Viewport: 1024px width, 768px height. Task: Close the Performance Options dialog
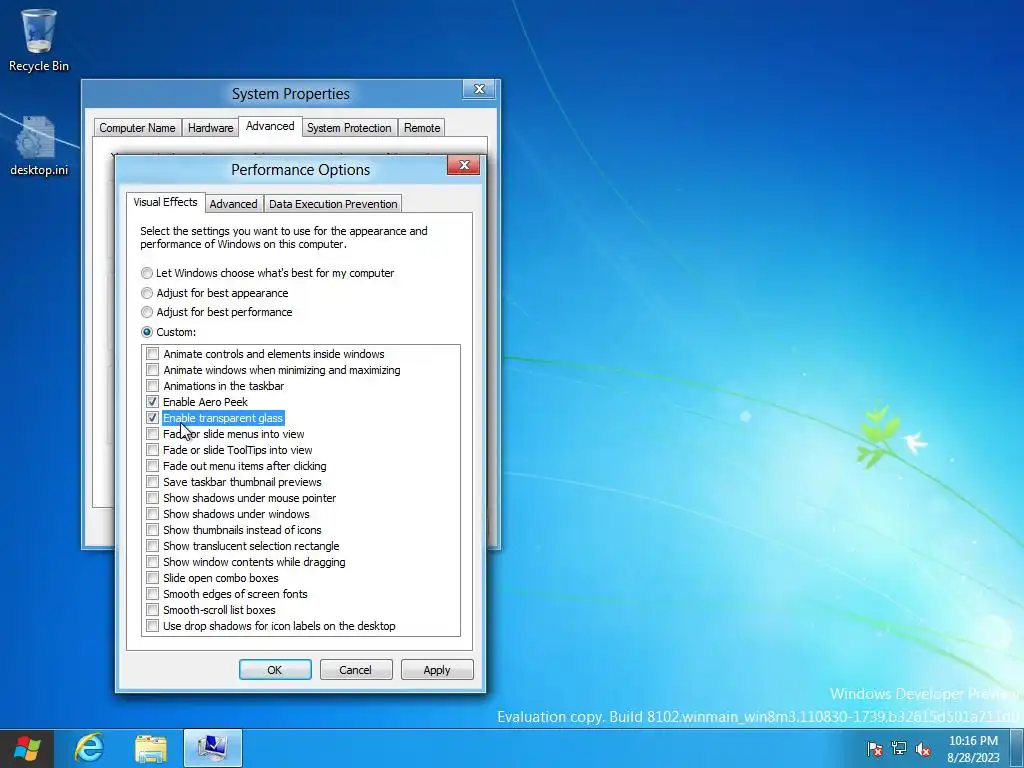point(464,165)
